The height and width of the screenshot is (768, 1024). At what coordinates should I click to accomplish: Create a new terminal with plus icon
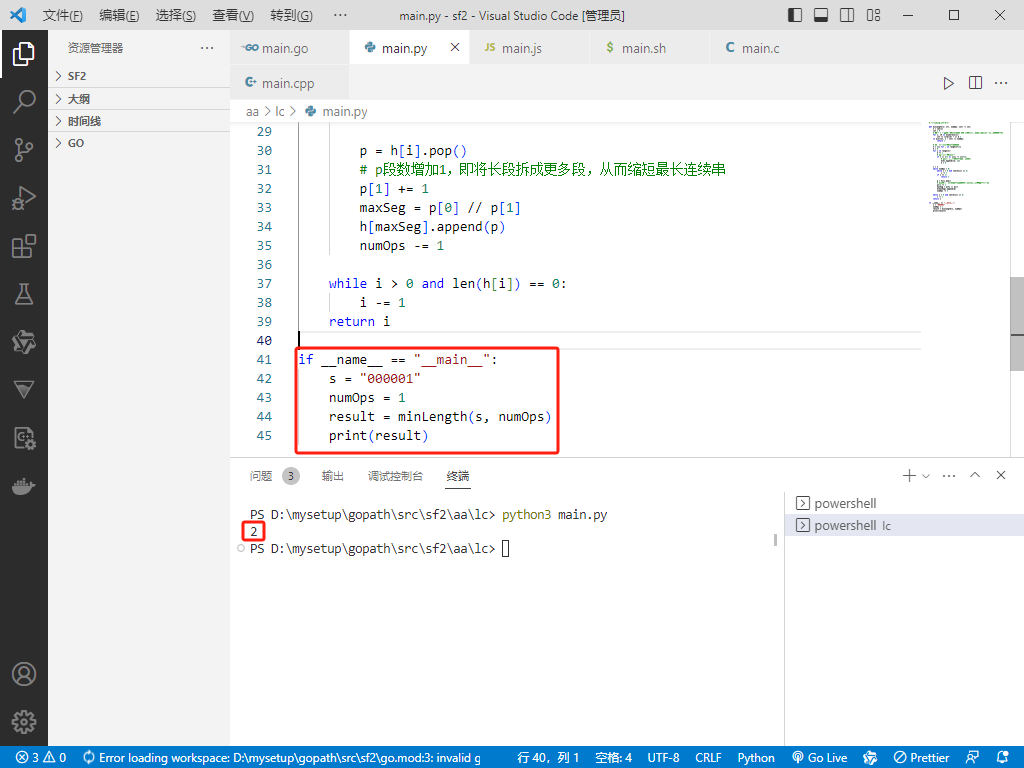[x=908, y=475]
